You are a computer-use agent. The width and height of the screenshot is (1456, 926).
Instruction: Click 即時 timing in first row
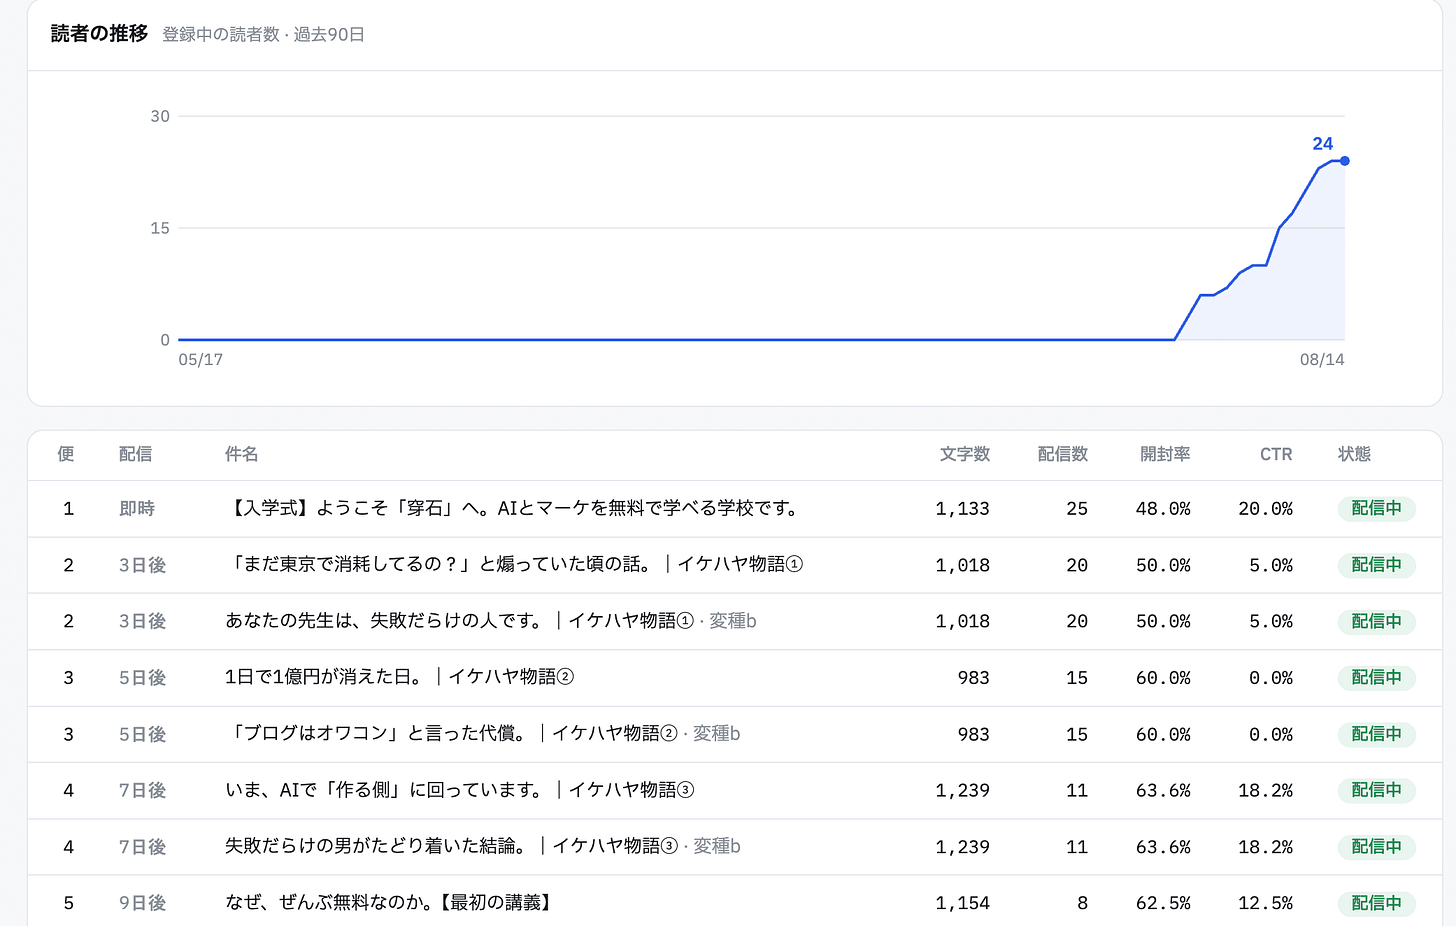(x=136, y=508)
